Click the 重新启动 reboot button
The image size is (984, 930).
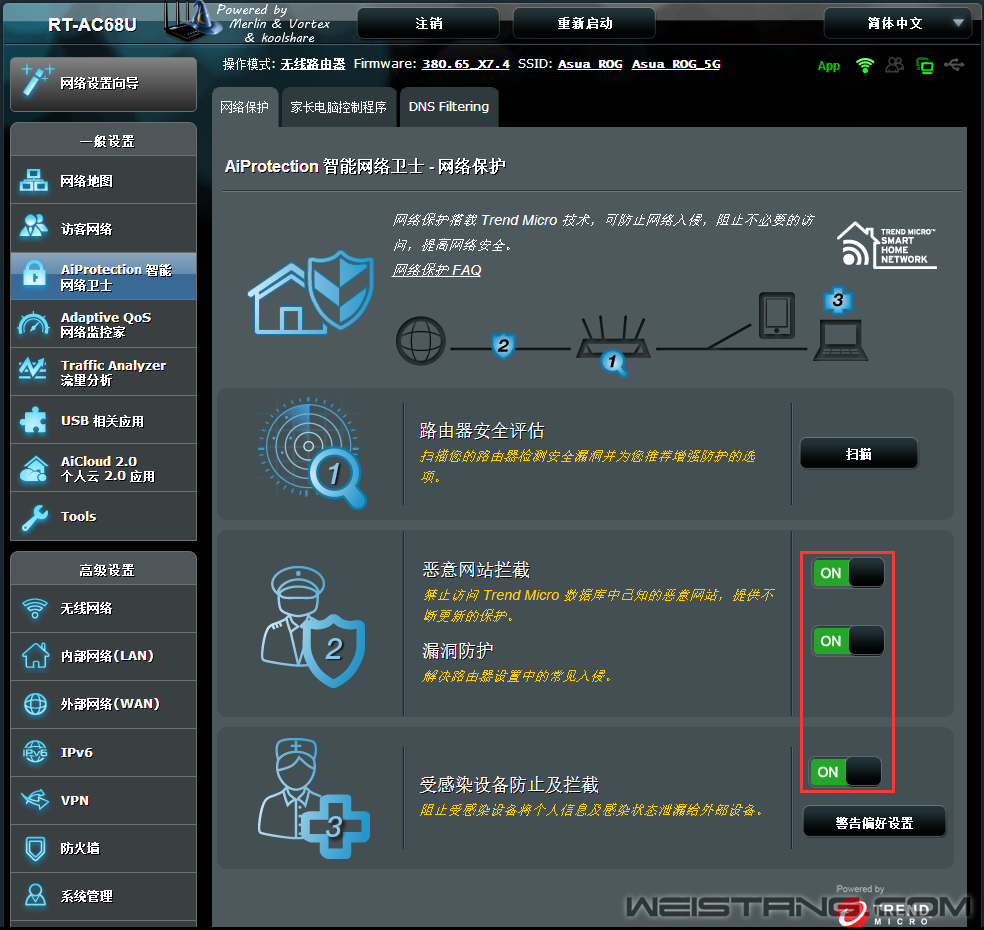(x=584, y=23)
